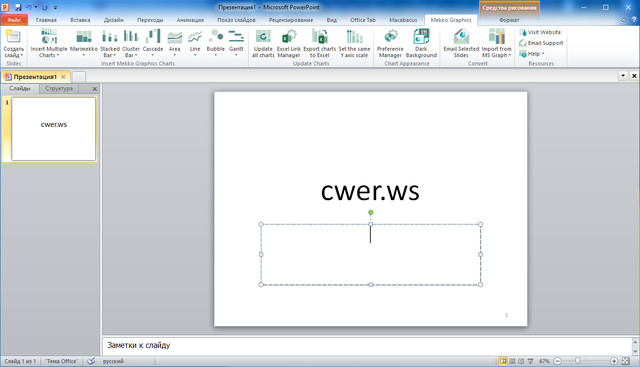This screenshot has height=367, width=640.
Task: Expand the Marimekko dropdown arrow
Action: point(84,55)
